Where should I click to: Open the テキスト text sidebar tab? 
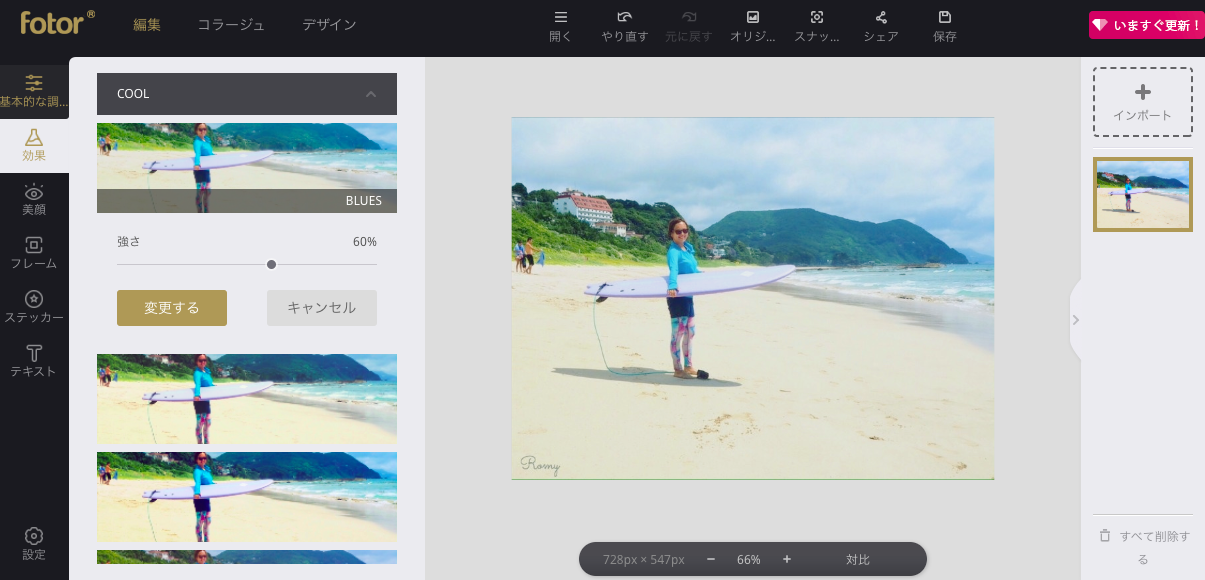[34, 362]
